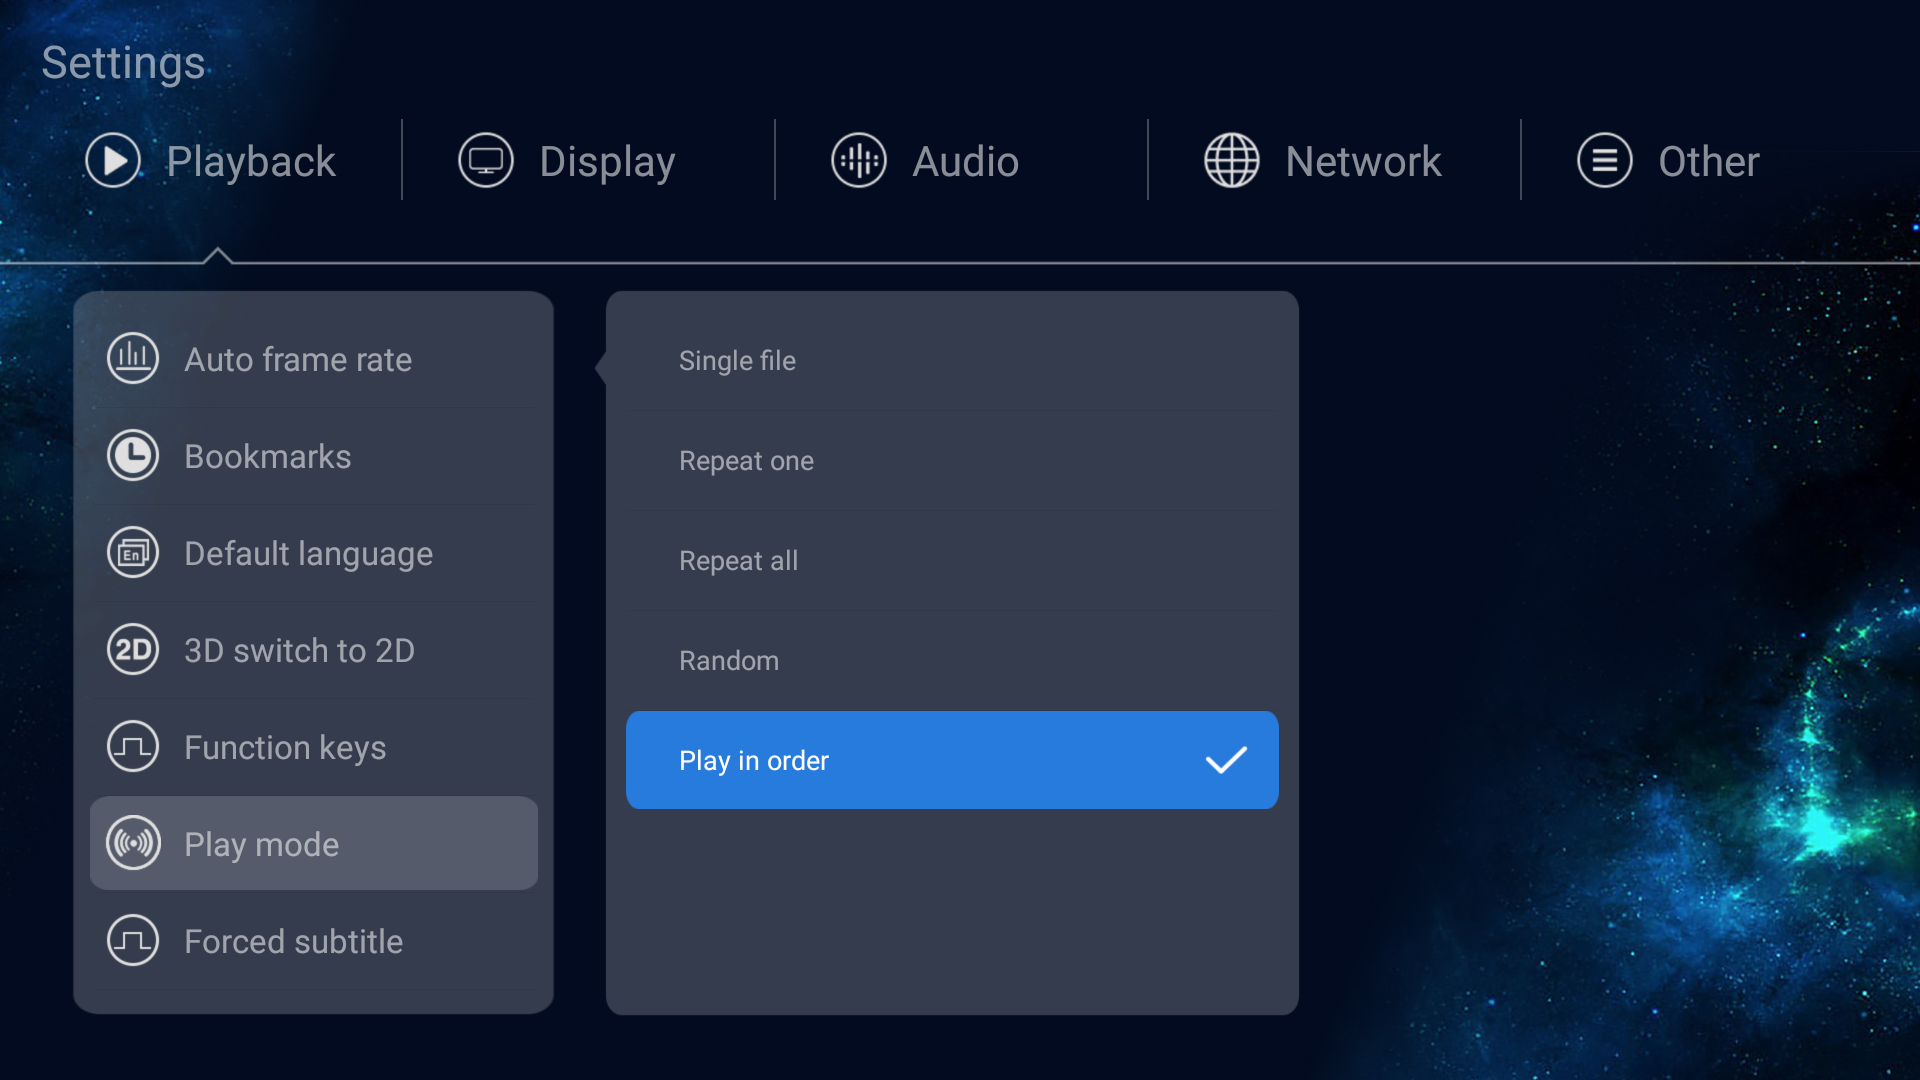Click the Network globe icon
1920x1080 pixels.
pyautogui.click(x=1232, y=161)
